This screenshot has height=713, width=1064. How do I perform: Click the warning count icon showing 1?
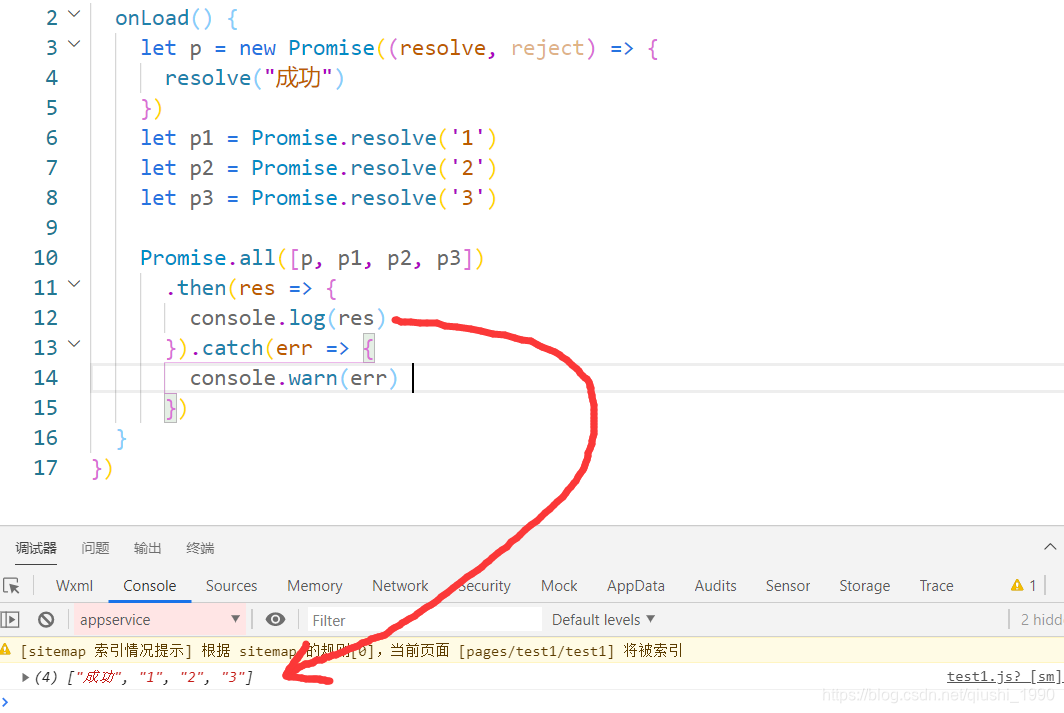coord(1023,585)
